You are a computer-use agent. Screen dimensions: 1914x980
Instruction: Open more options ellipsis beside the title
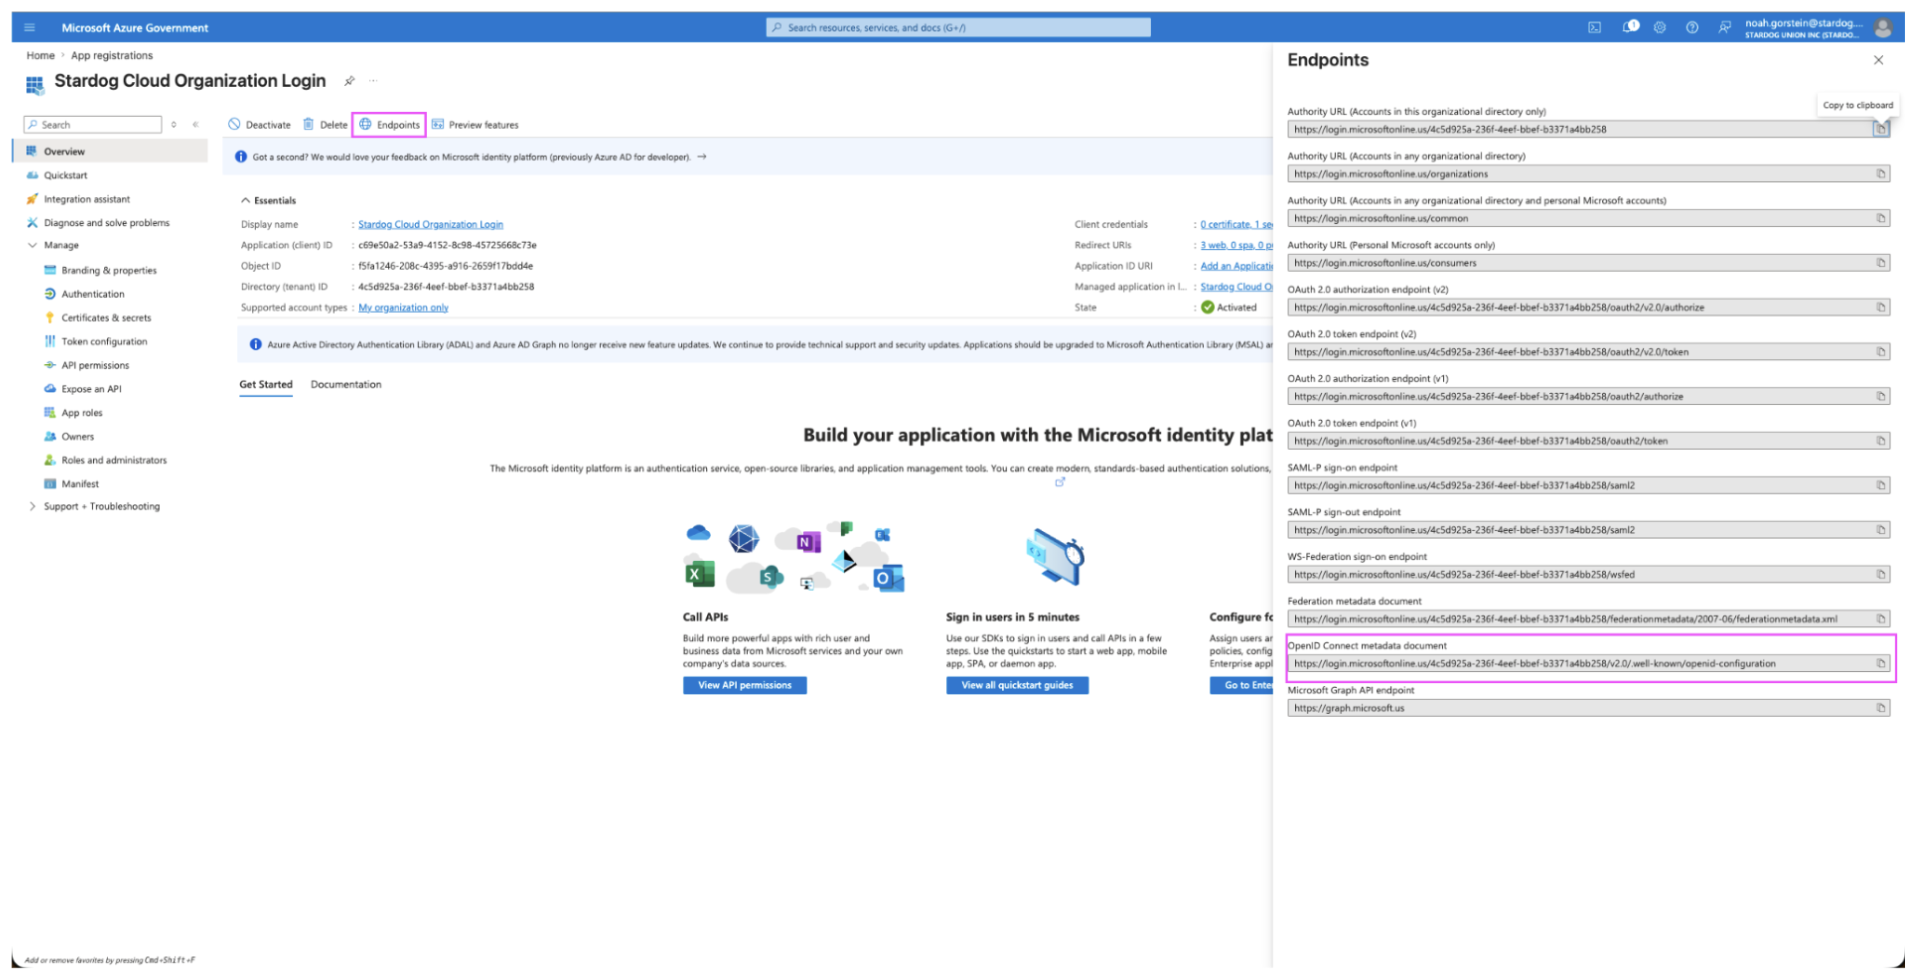[x=373, y=81]
